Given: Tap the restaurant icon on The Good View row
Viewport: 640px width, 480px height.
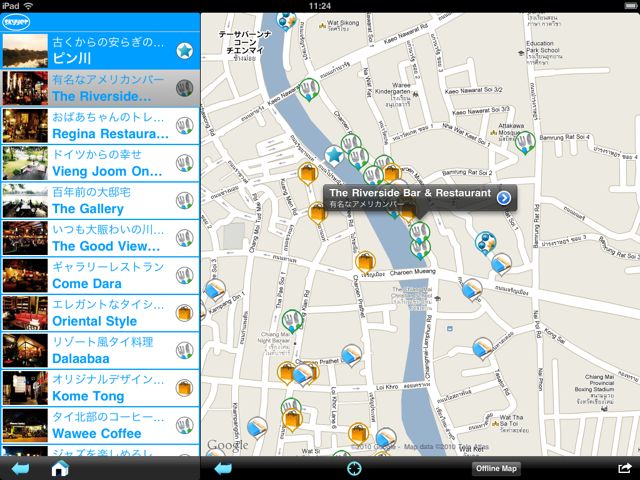Looking at the screenshot, I should click(x=184, y=238).
